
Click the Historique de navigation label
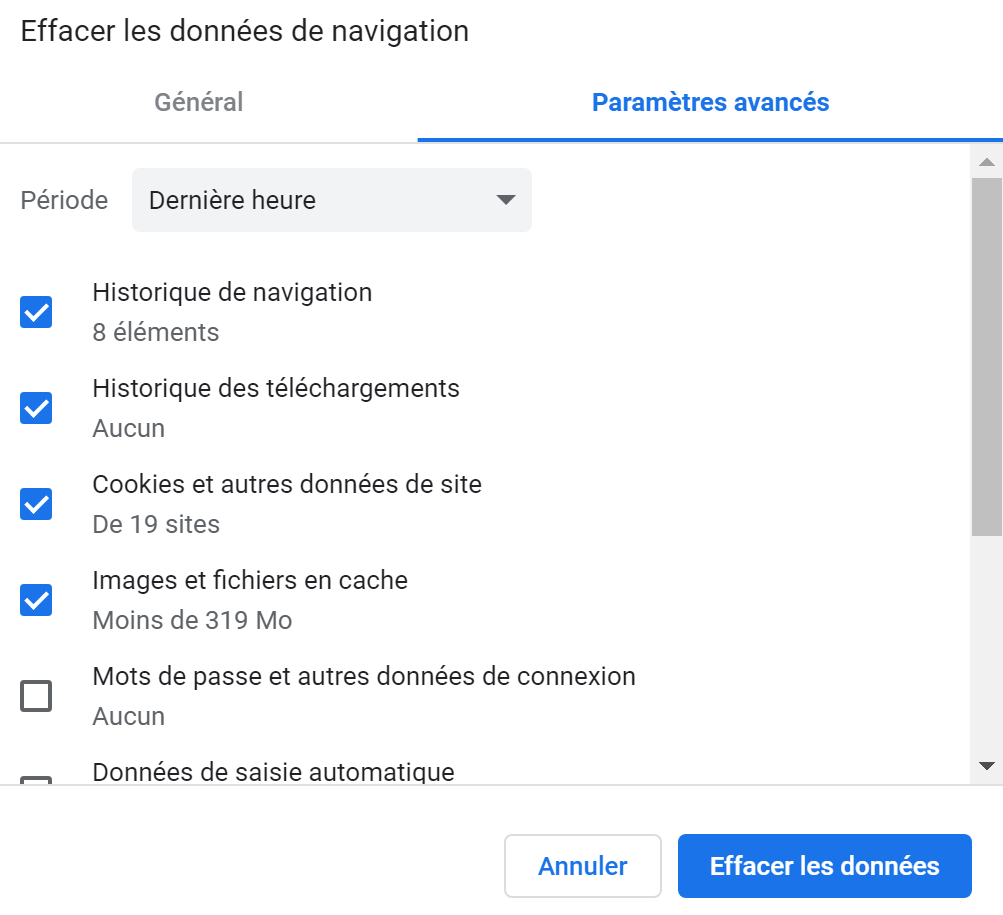pos(232,292)
